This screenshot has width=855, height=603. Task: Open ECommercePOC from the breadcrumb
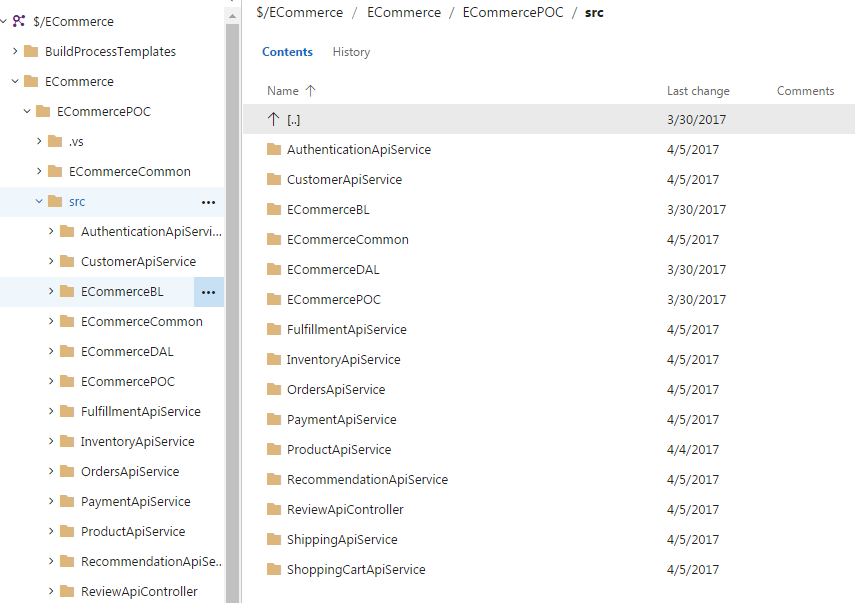513,12
